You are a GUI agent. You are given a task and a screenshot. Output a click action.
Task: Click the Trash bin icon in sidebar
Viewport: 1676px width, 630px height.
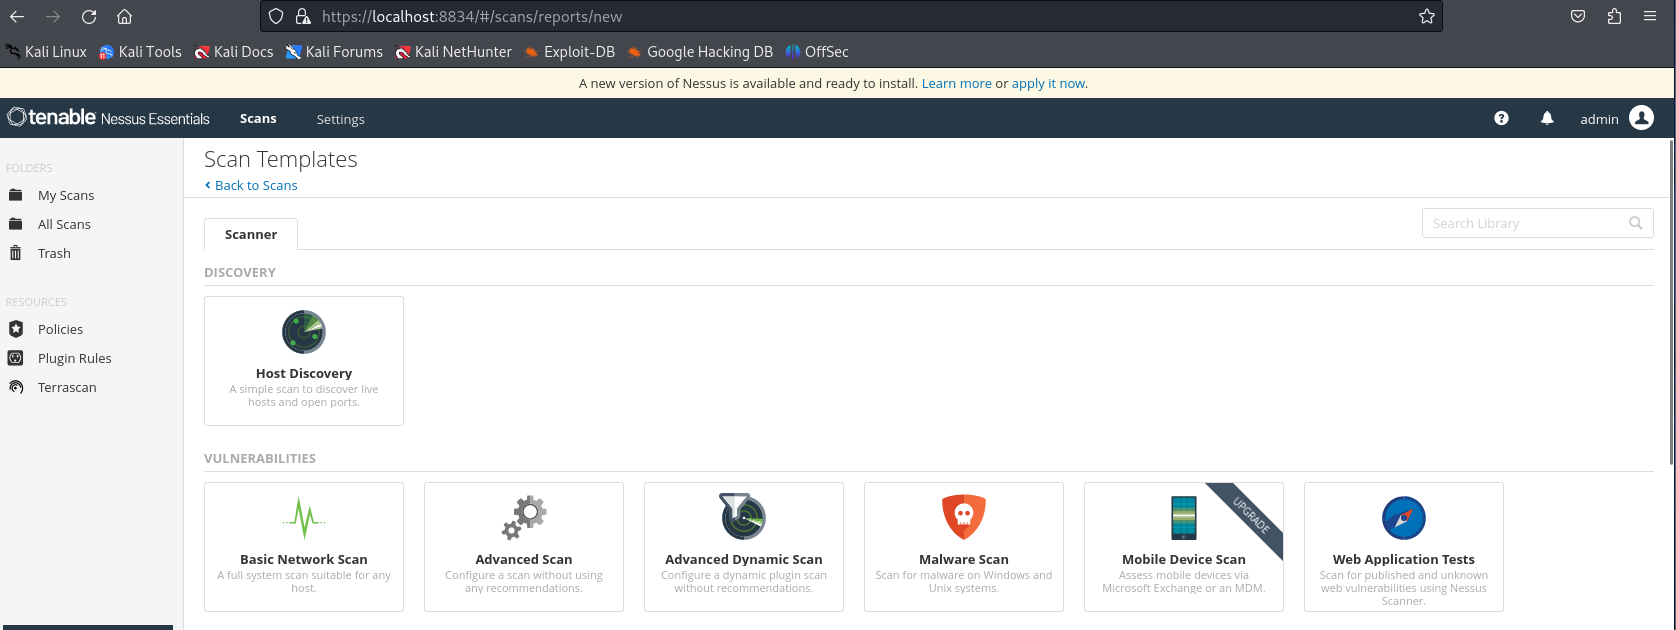[x=16, y=253]
